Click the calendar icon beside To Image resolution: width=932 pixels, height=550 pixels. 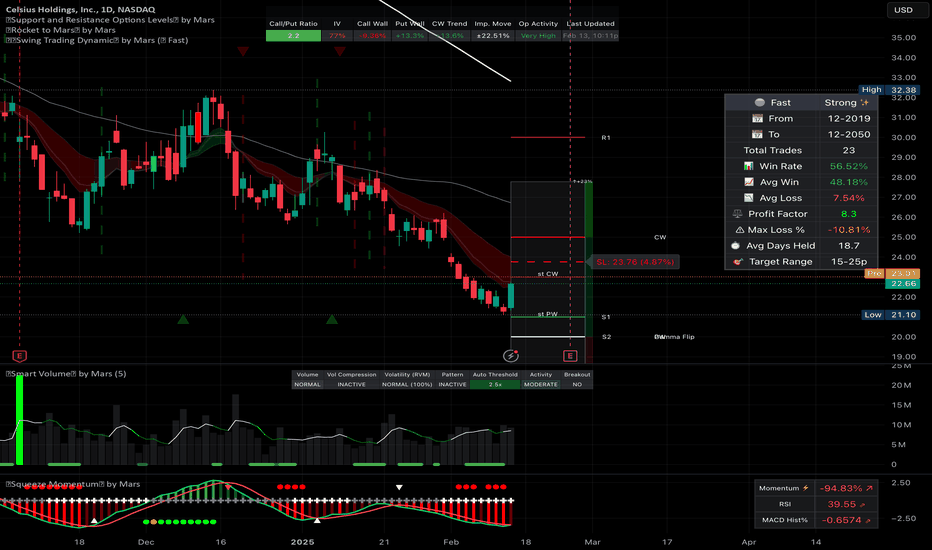pyautogui.click(x=757, y=134)
